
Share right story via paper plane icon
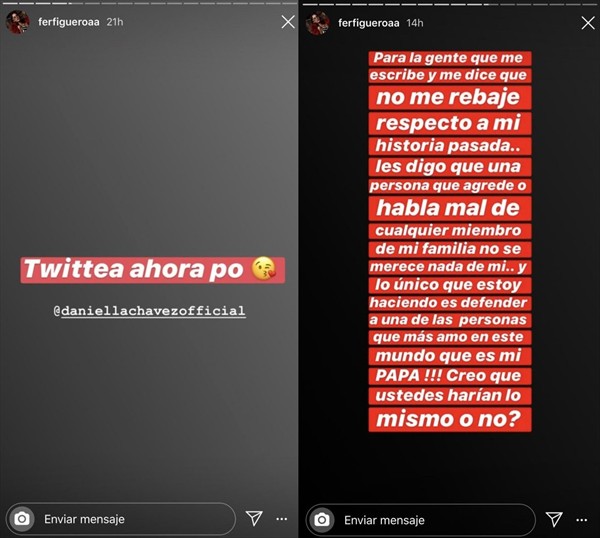(x=554, y=519)
